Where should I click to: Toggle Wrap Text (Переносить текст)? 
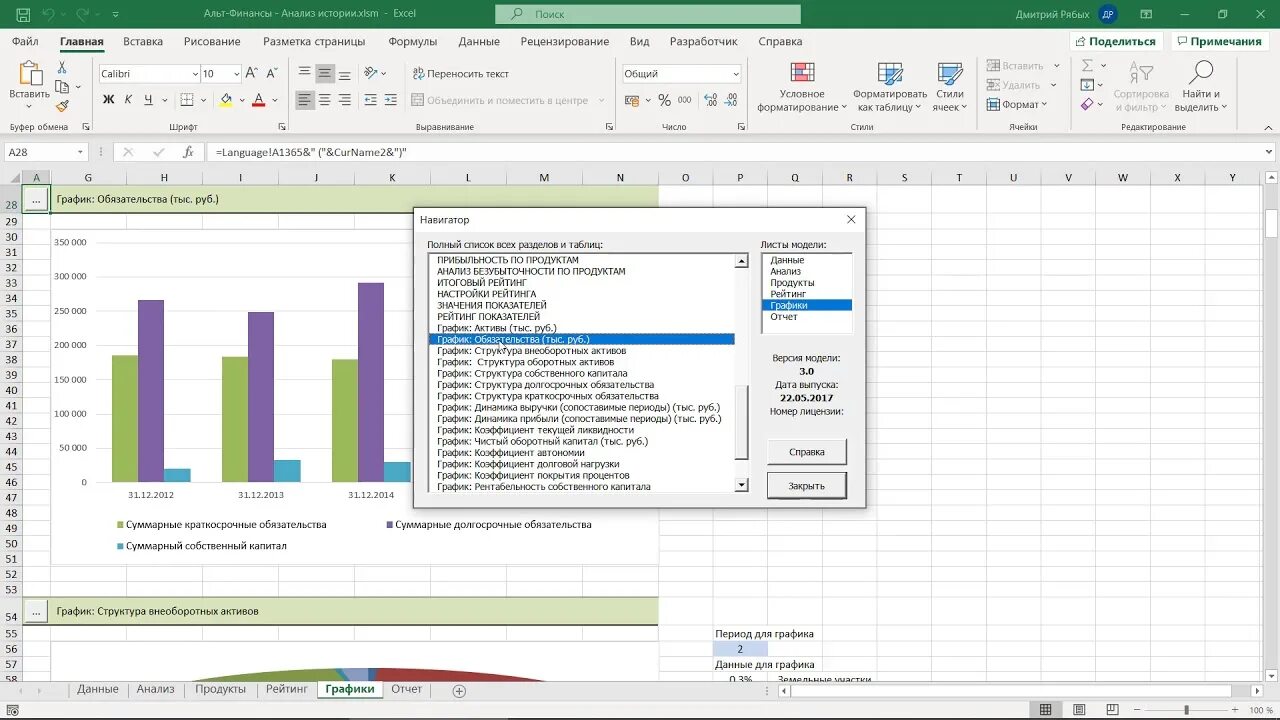[x=460, y=74]
